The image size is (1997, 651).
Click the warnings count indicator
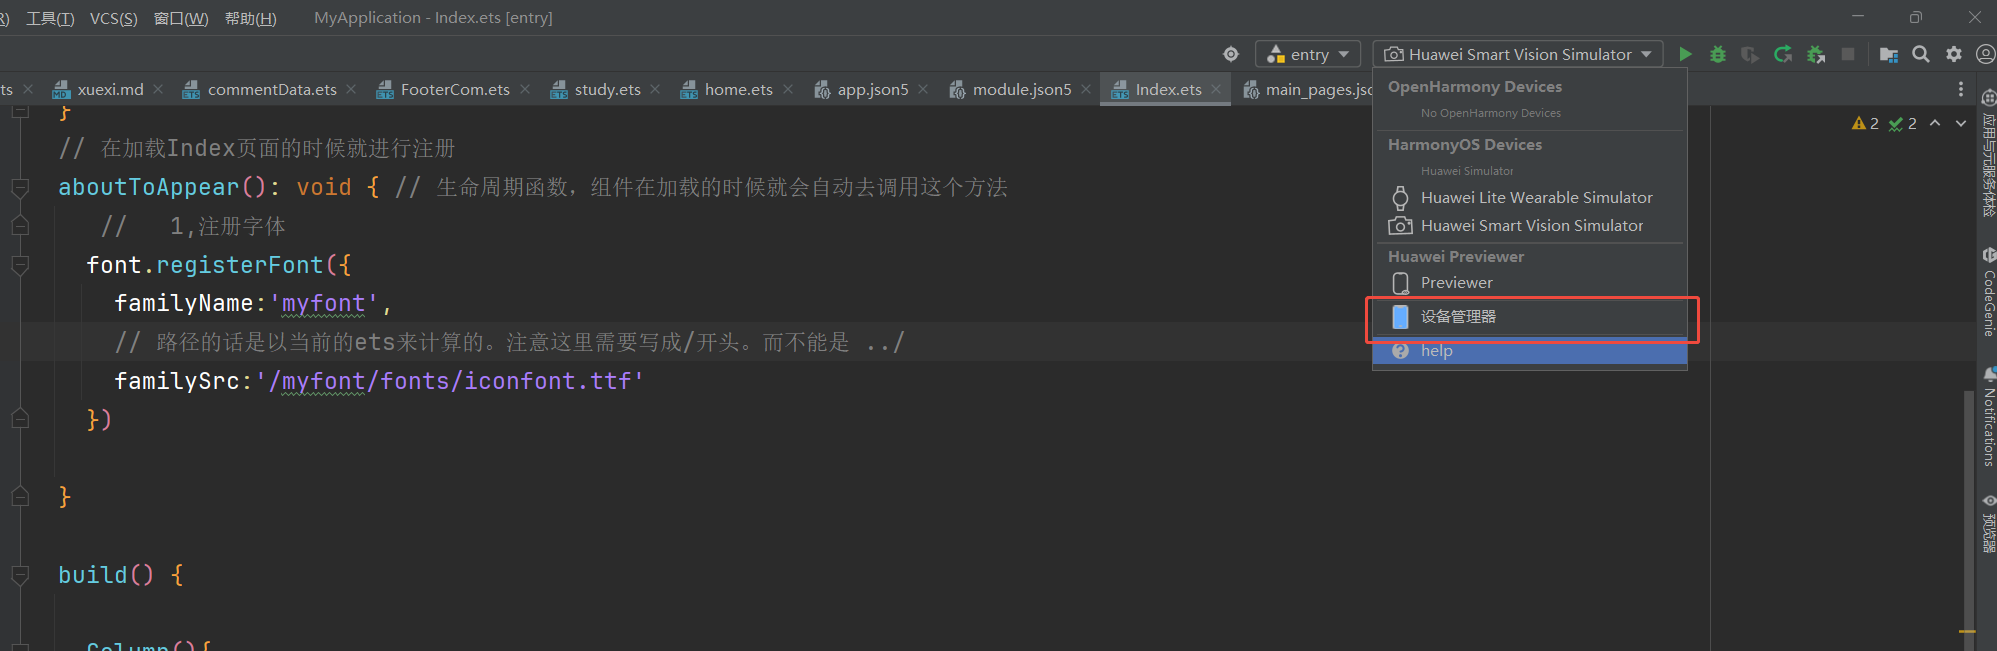coord(1865,123)
